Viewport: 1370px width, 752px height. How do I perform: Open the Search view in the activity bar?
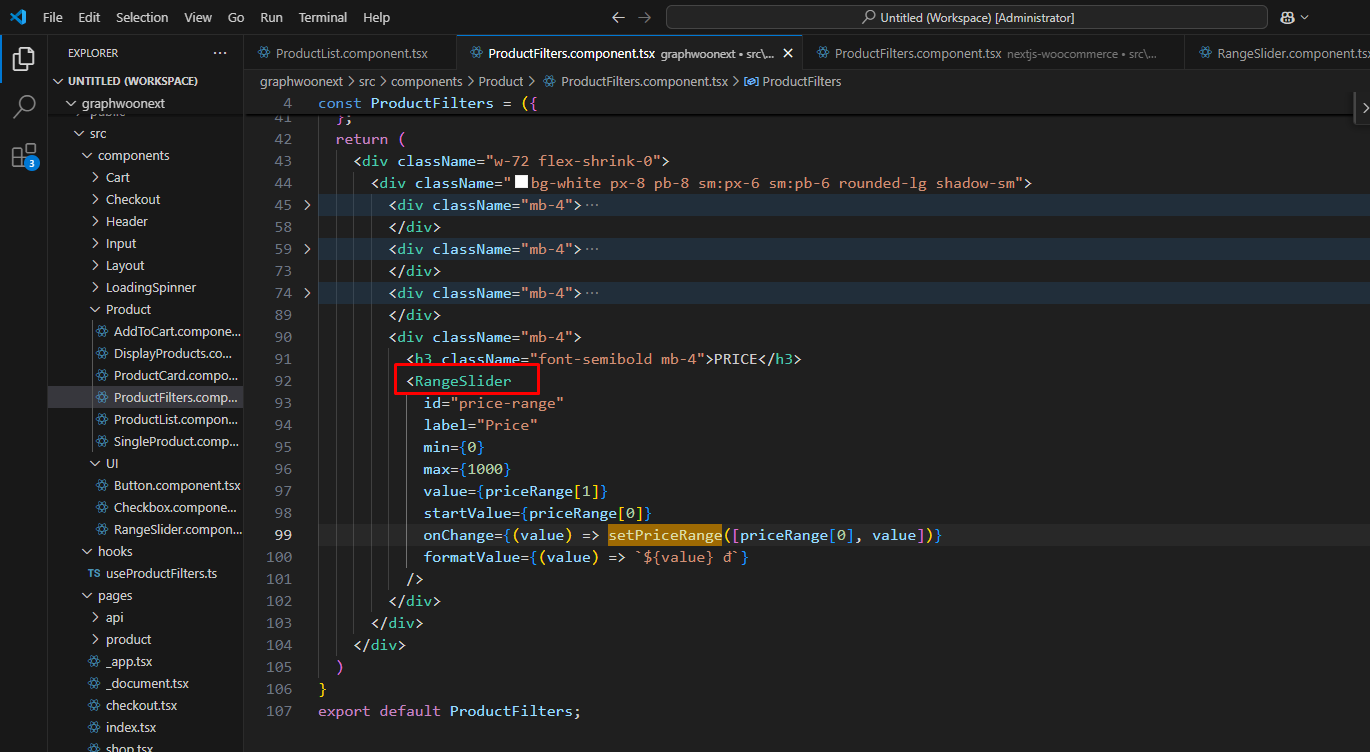(x=23, y=107)
